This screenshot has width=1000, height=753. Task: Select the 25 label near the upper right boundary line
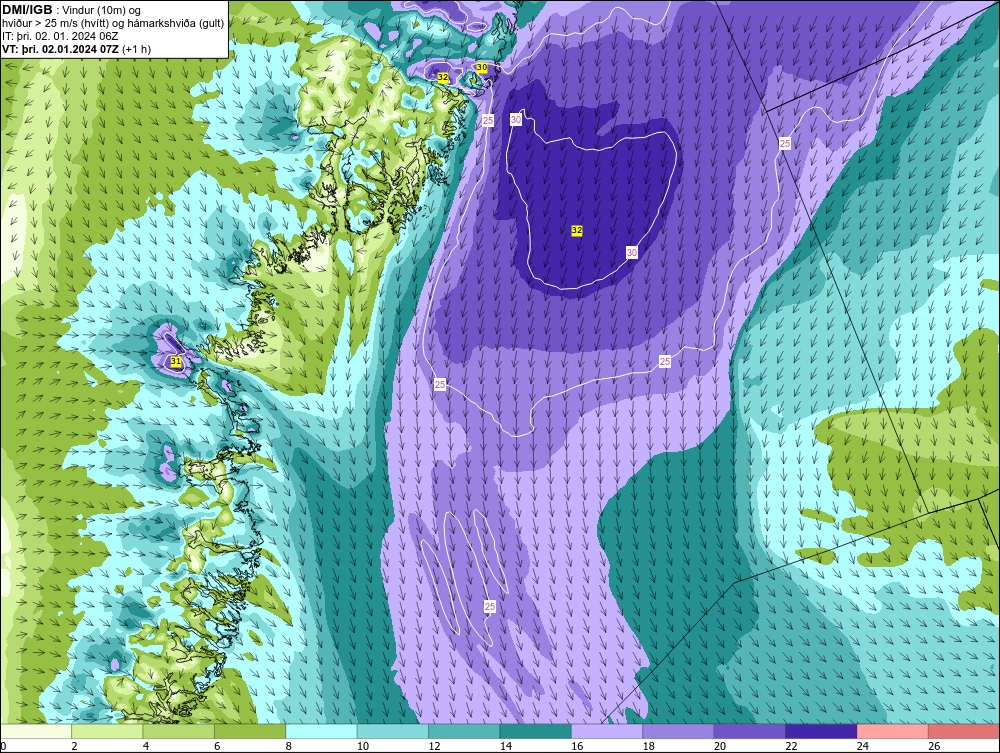785,143
